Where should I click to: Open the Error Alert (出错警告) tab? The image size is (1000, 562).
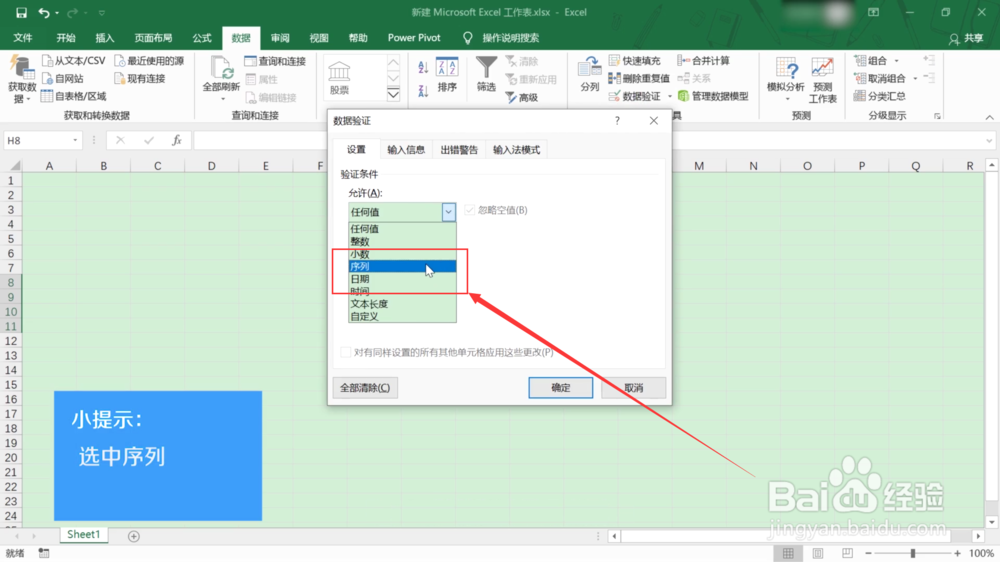point(459,150)
